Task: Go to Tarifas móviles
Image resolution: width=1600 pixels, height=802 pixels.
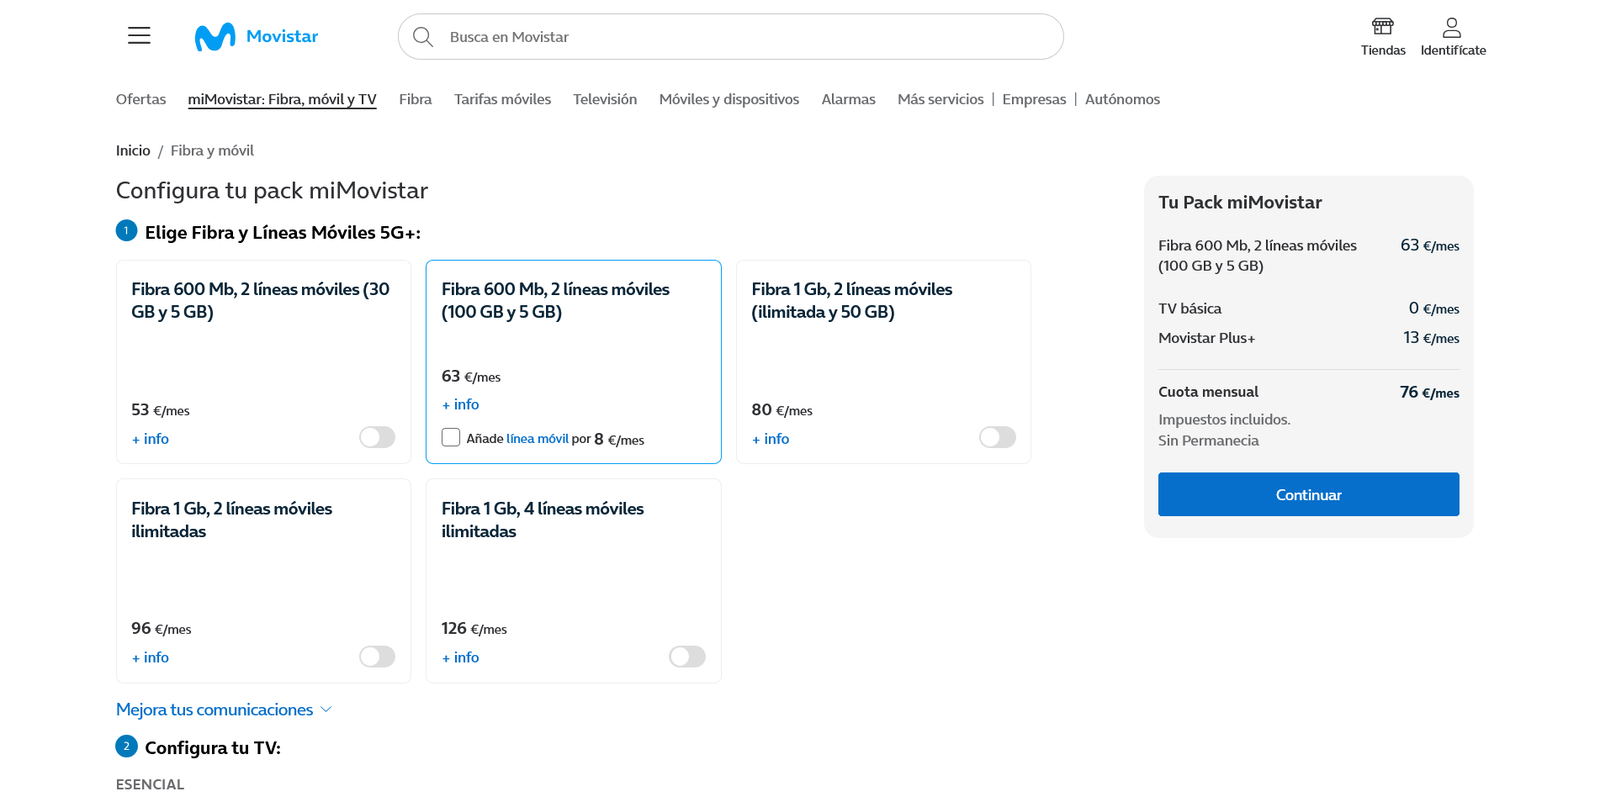Action: click(x=502, y=99)
